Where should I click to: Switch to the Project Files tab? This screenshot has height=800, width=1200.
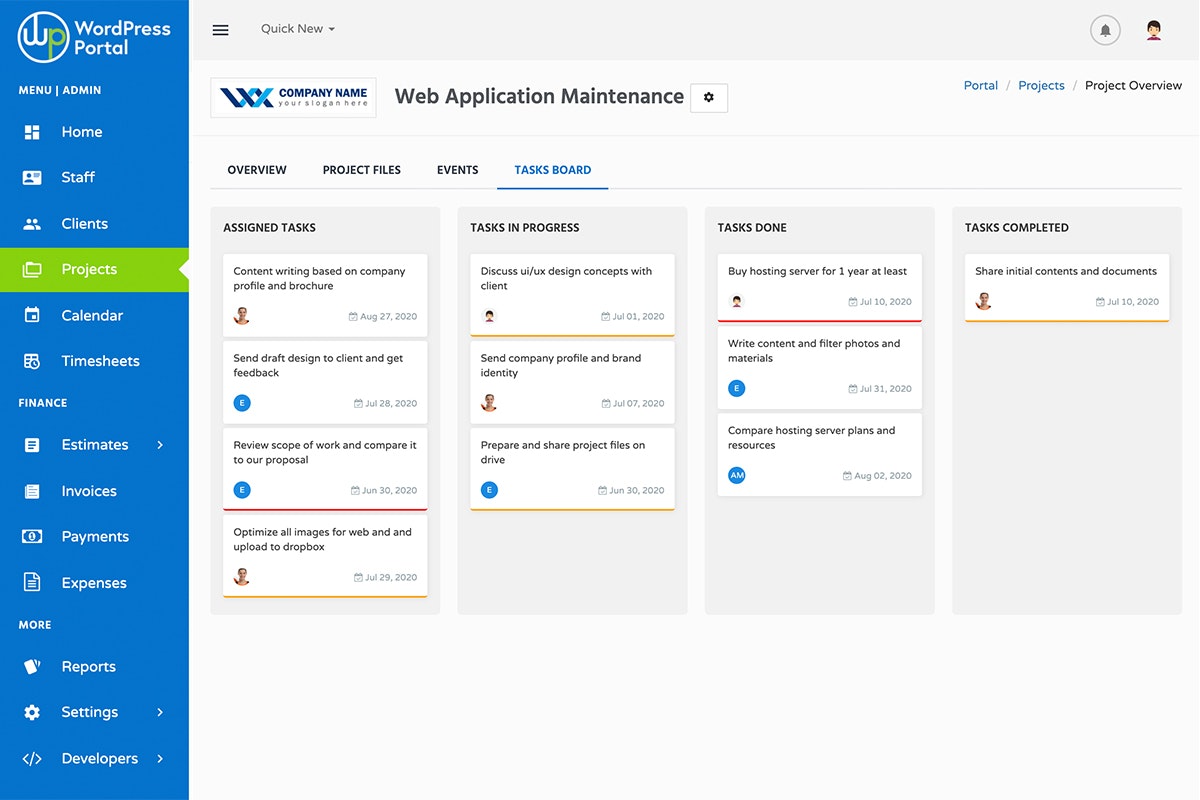click(x=362, y=170)
